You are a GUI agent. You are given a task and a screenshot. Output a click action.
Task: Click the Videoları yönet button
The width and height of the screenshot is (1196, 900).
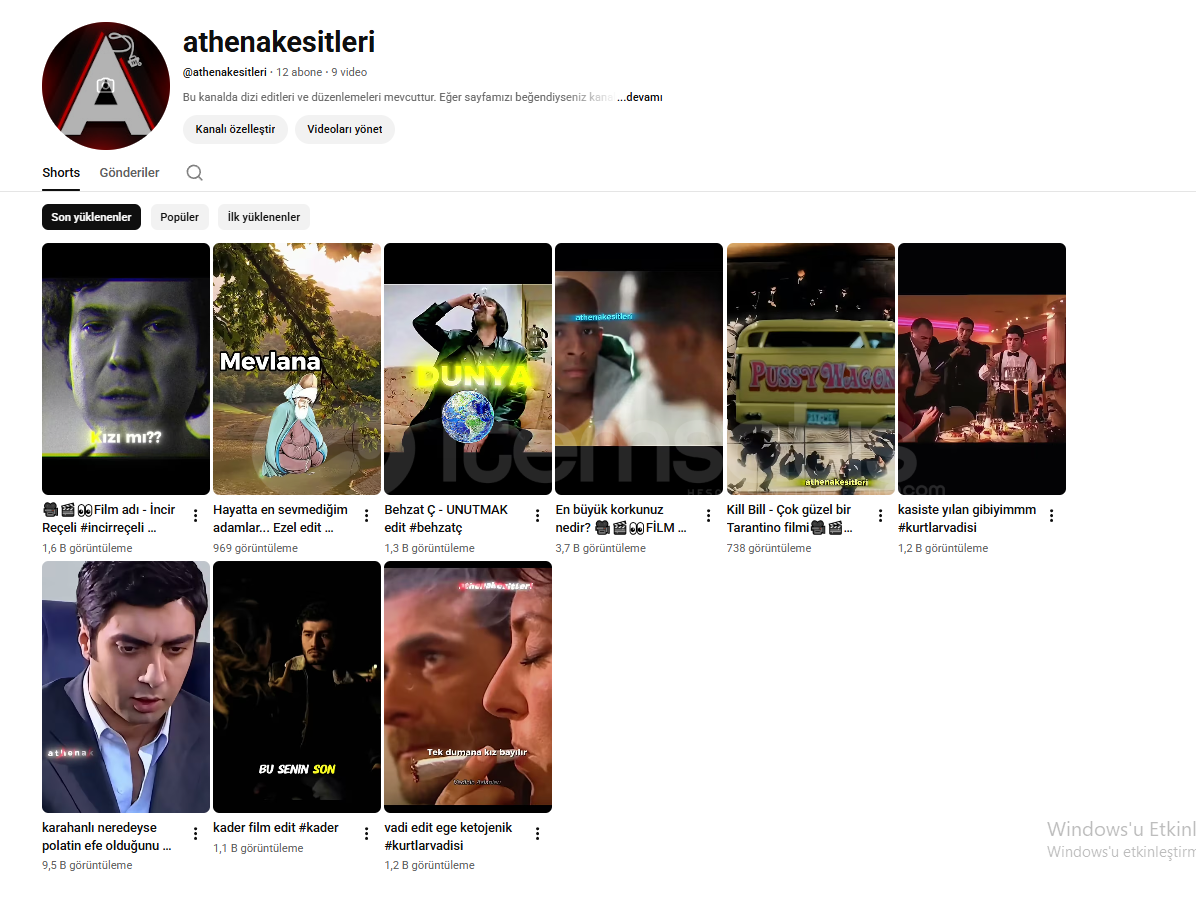click(x=345, y=129)
